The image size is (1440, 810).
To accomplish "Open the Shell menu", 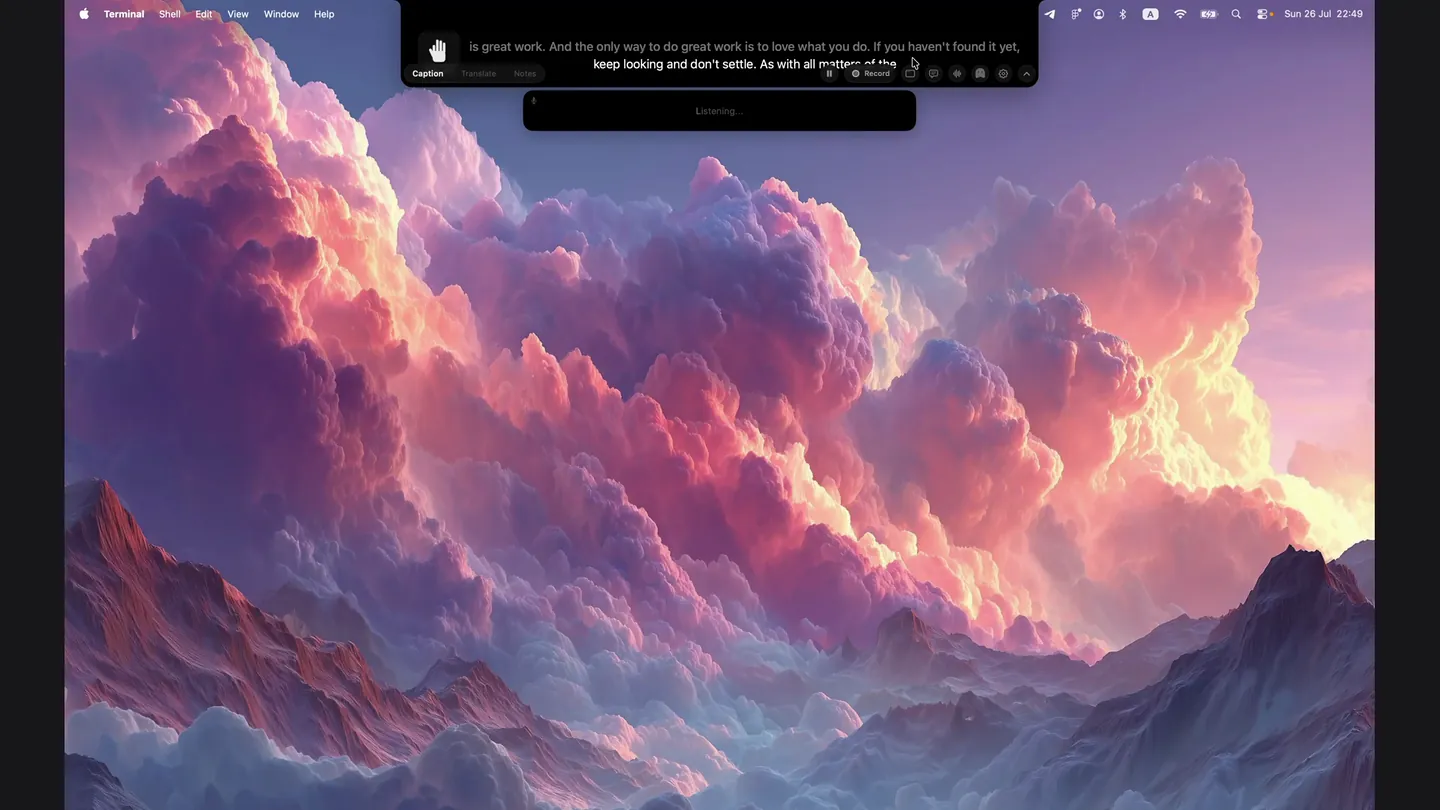I will tap(170, 14).
